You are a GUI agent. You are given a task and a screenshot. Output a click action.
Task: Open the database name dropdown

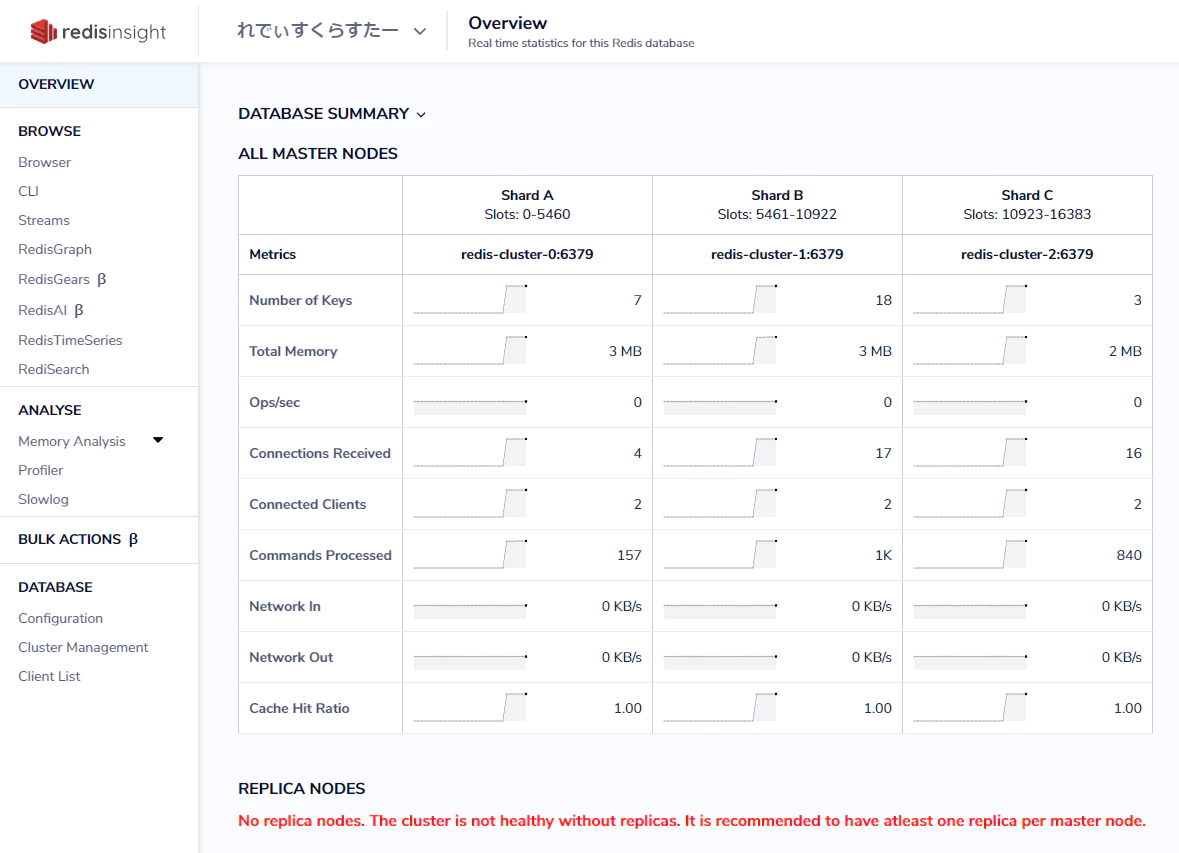331,31
